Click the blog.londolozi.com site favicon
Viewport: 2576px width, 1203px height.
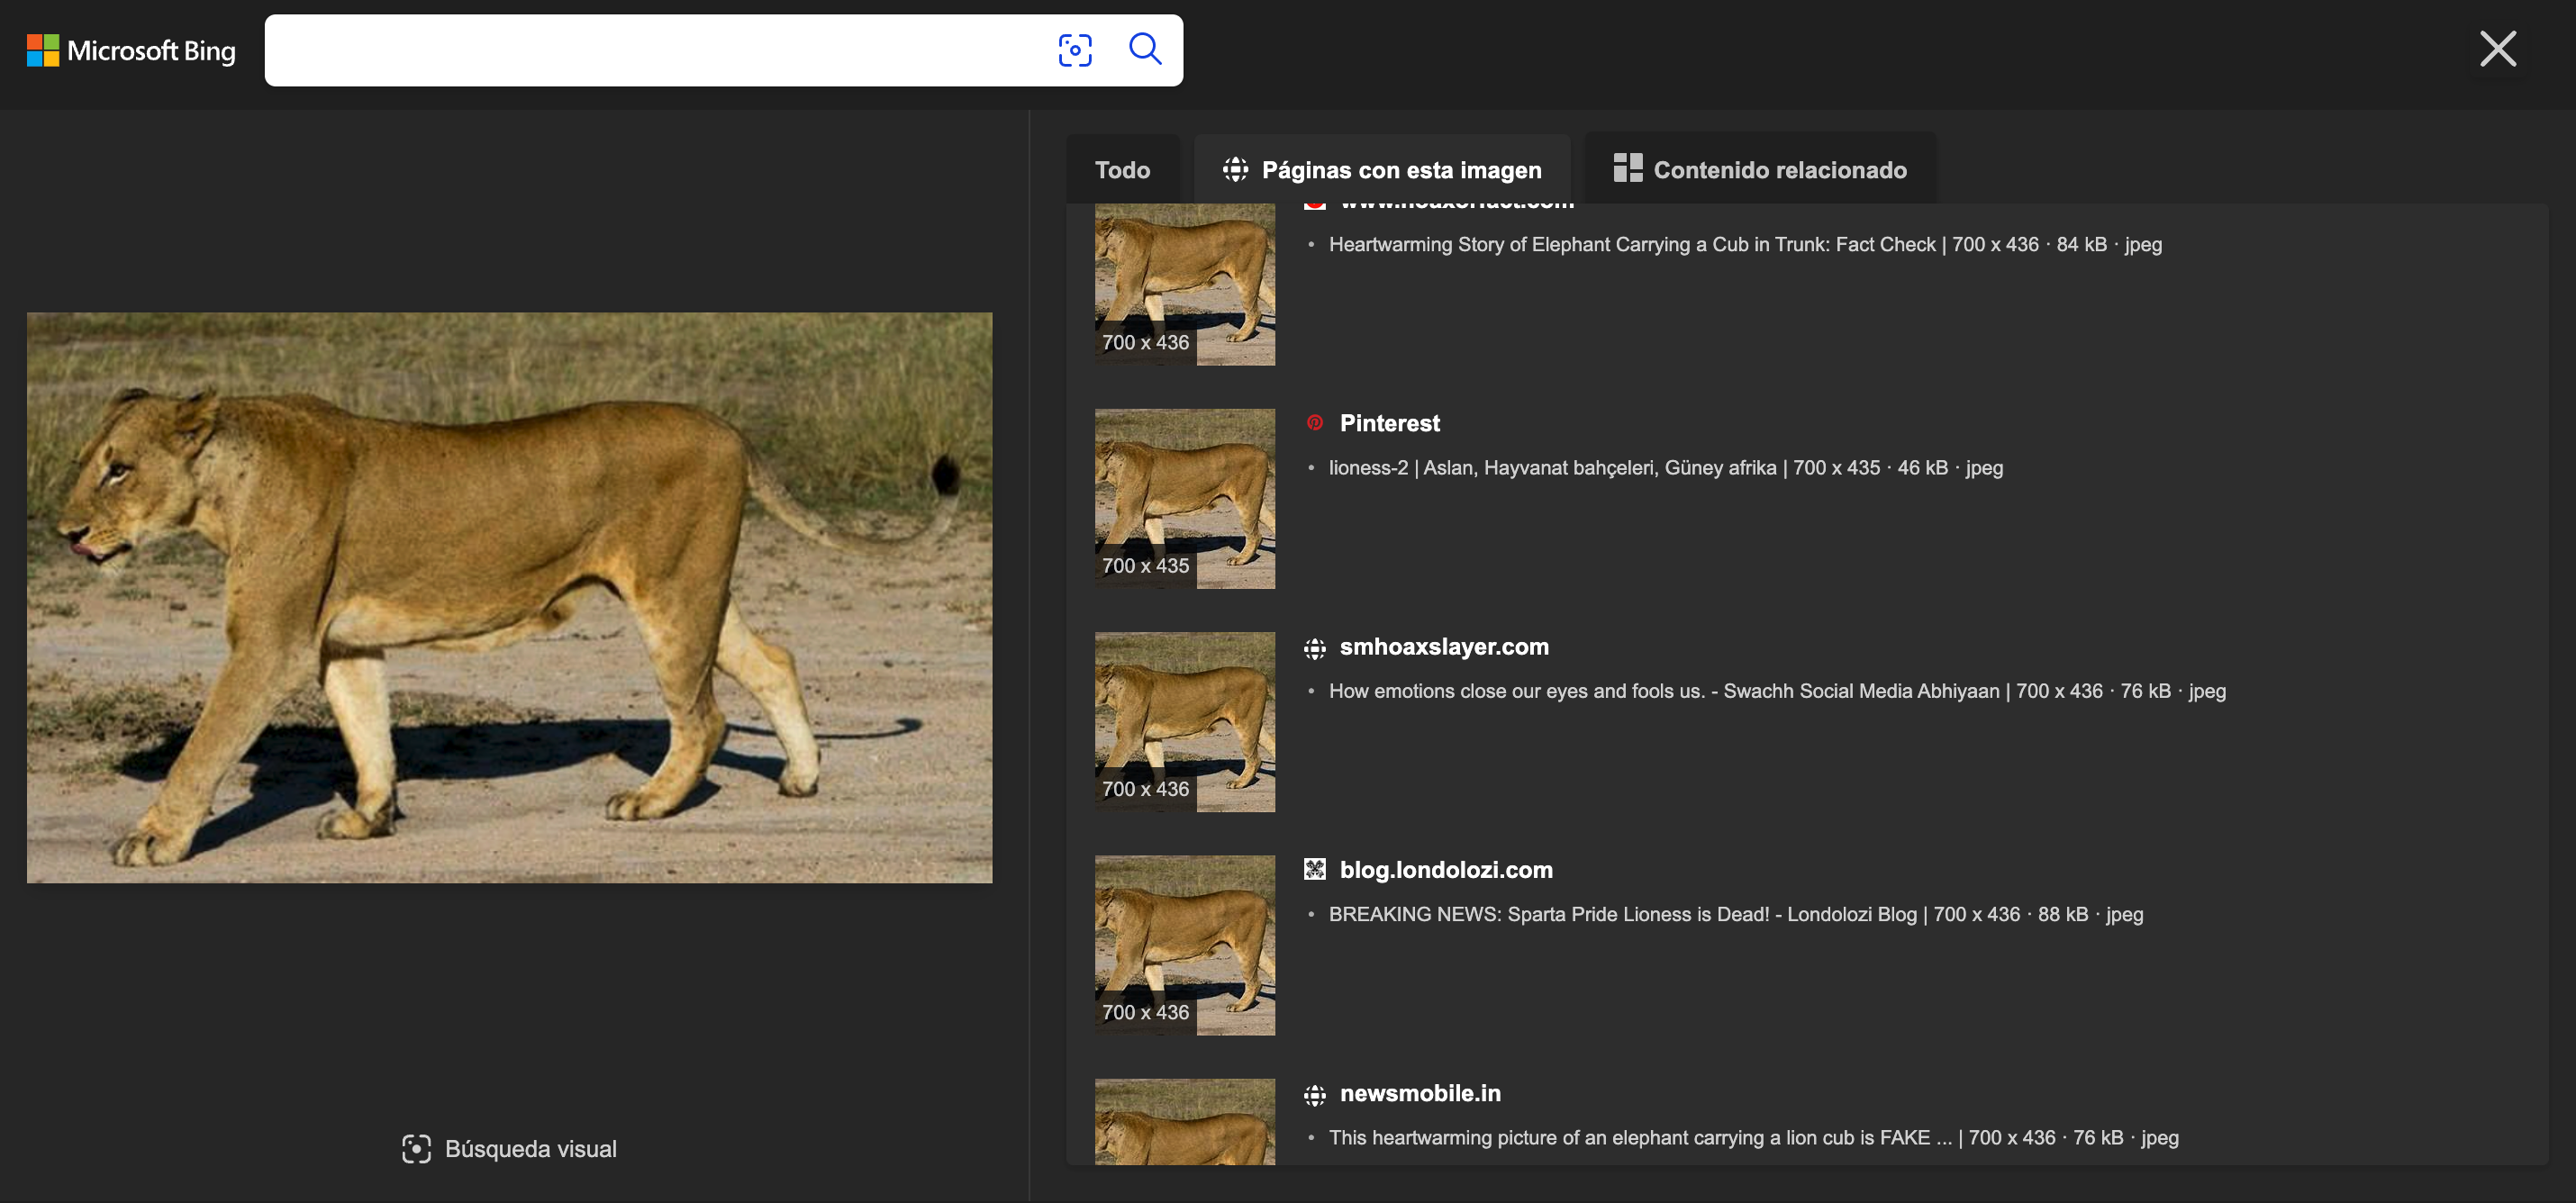pyautogui.click(x=1314, y=870)
